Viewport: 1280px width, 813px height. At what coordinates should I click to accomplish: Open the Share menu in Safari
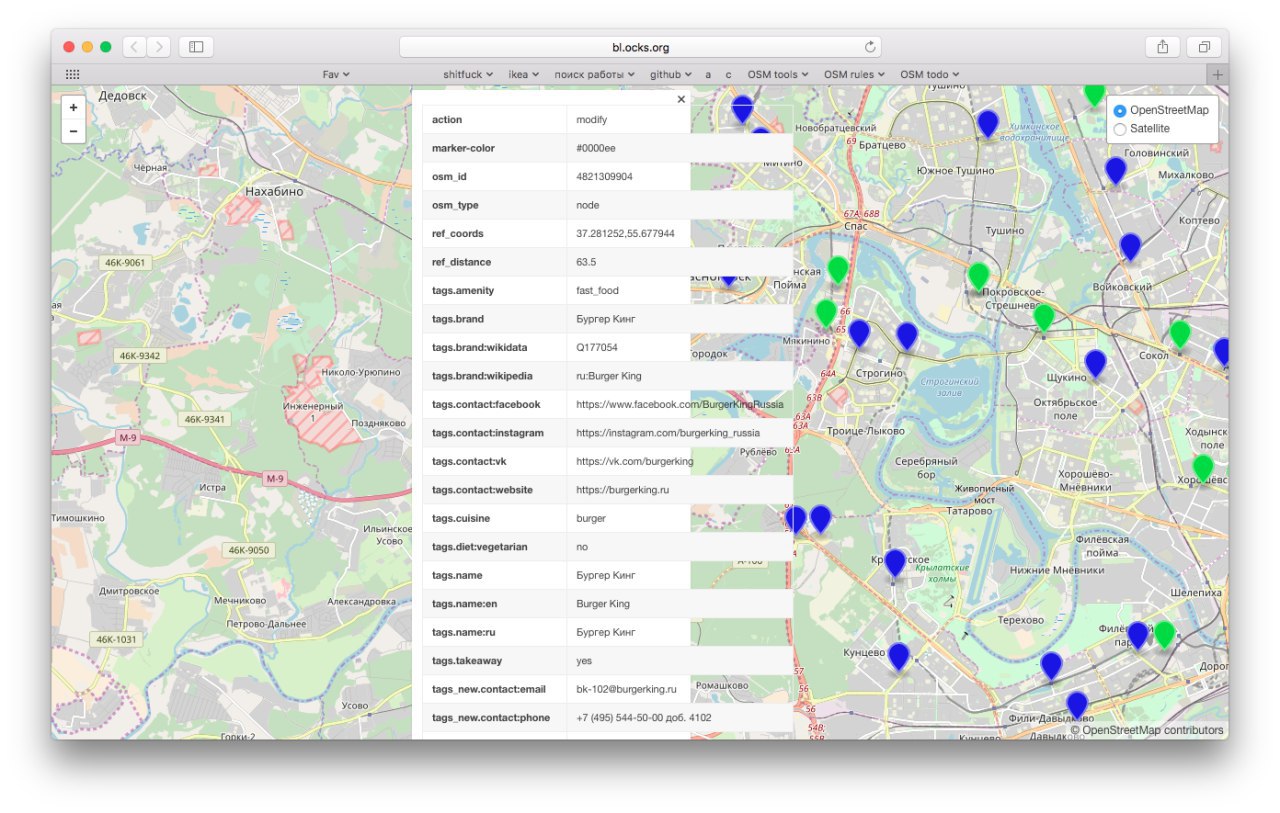[x=1162, y=47]
